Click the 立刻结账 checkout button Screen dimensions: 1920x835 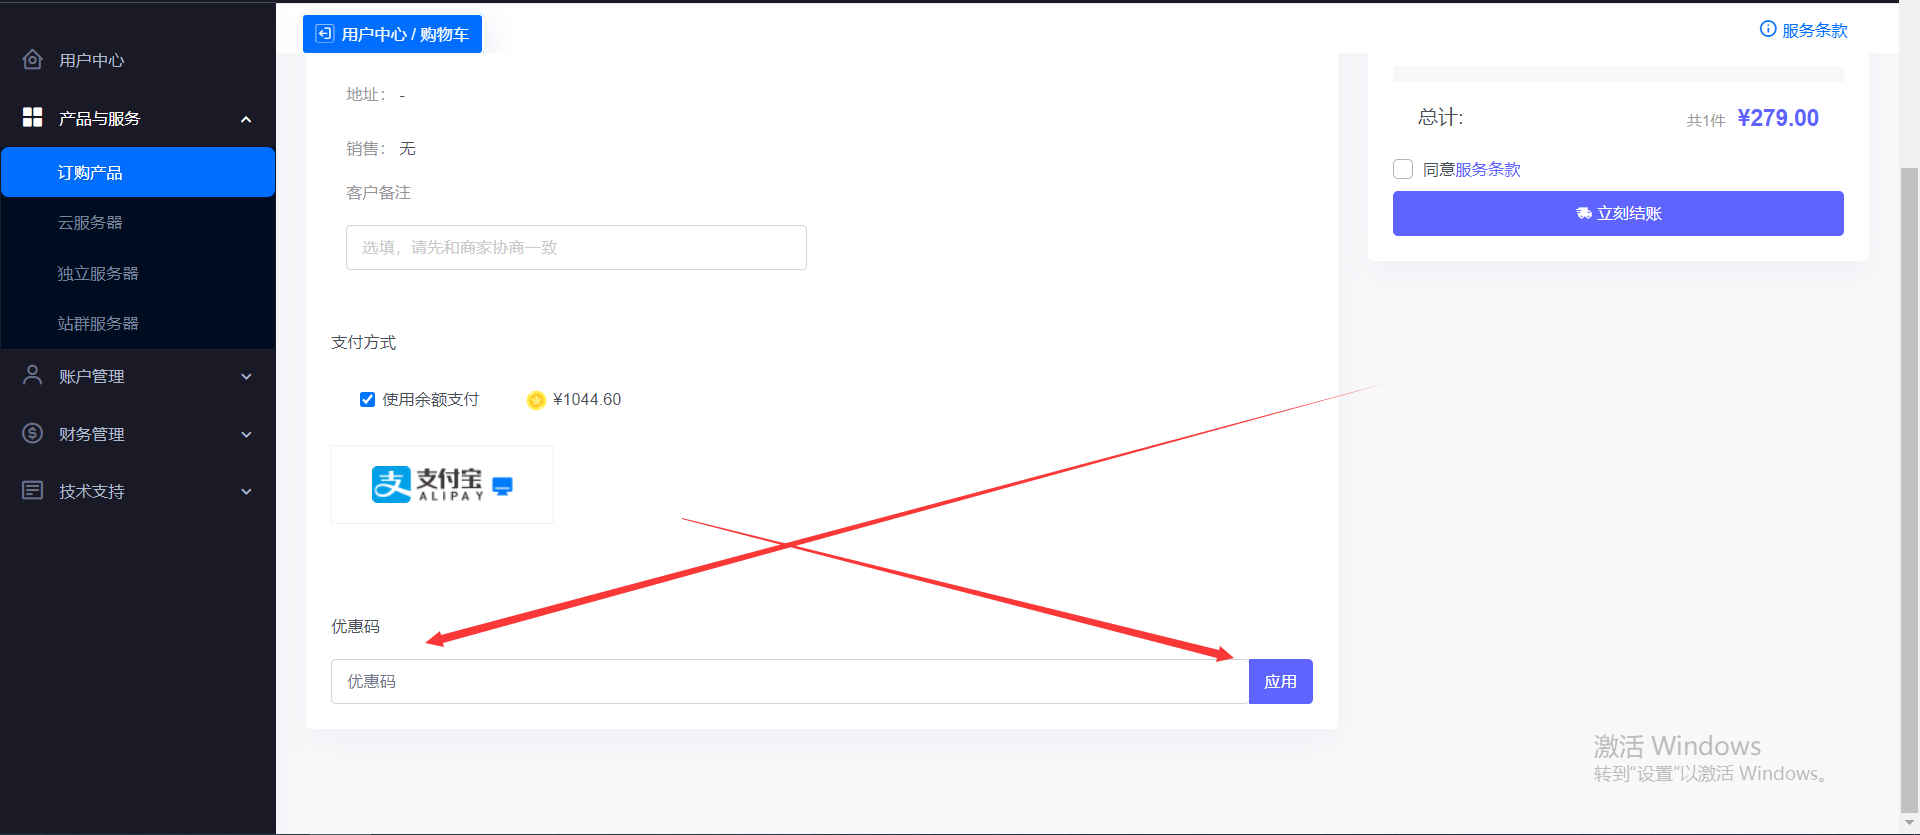(x=1618, y=213)
